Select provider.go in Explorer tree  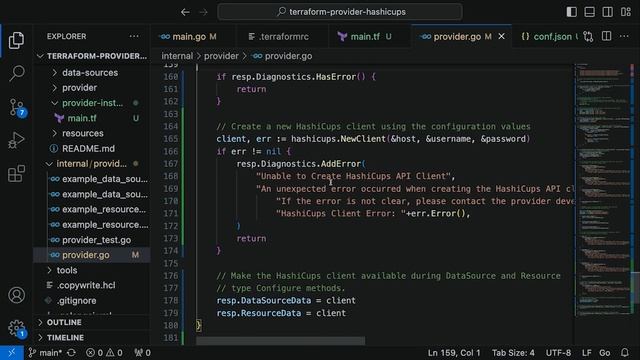(92, 255)
